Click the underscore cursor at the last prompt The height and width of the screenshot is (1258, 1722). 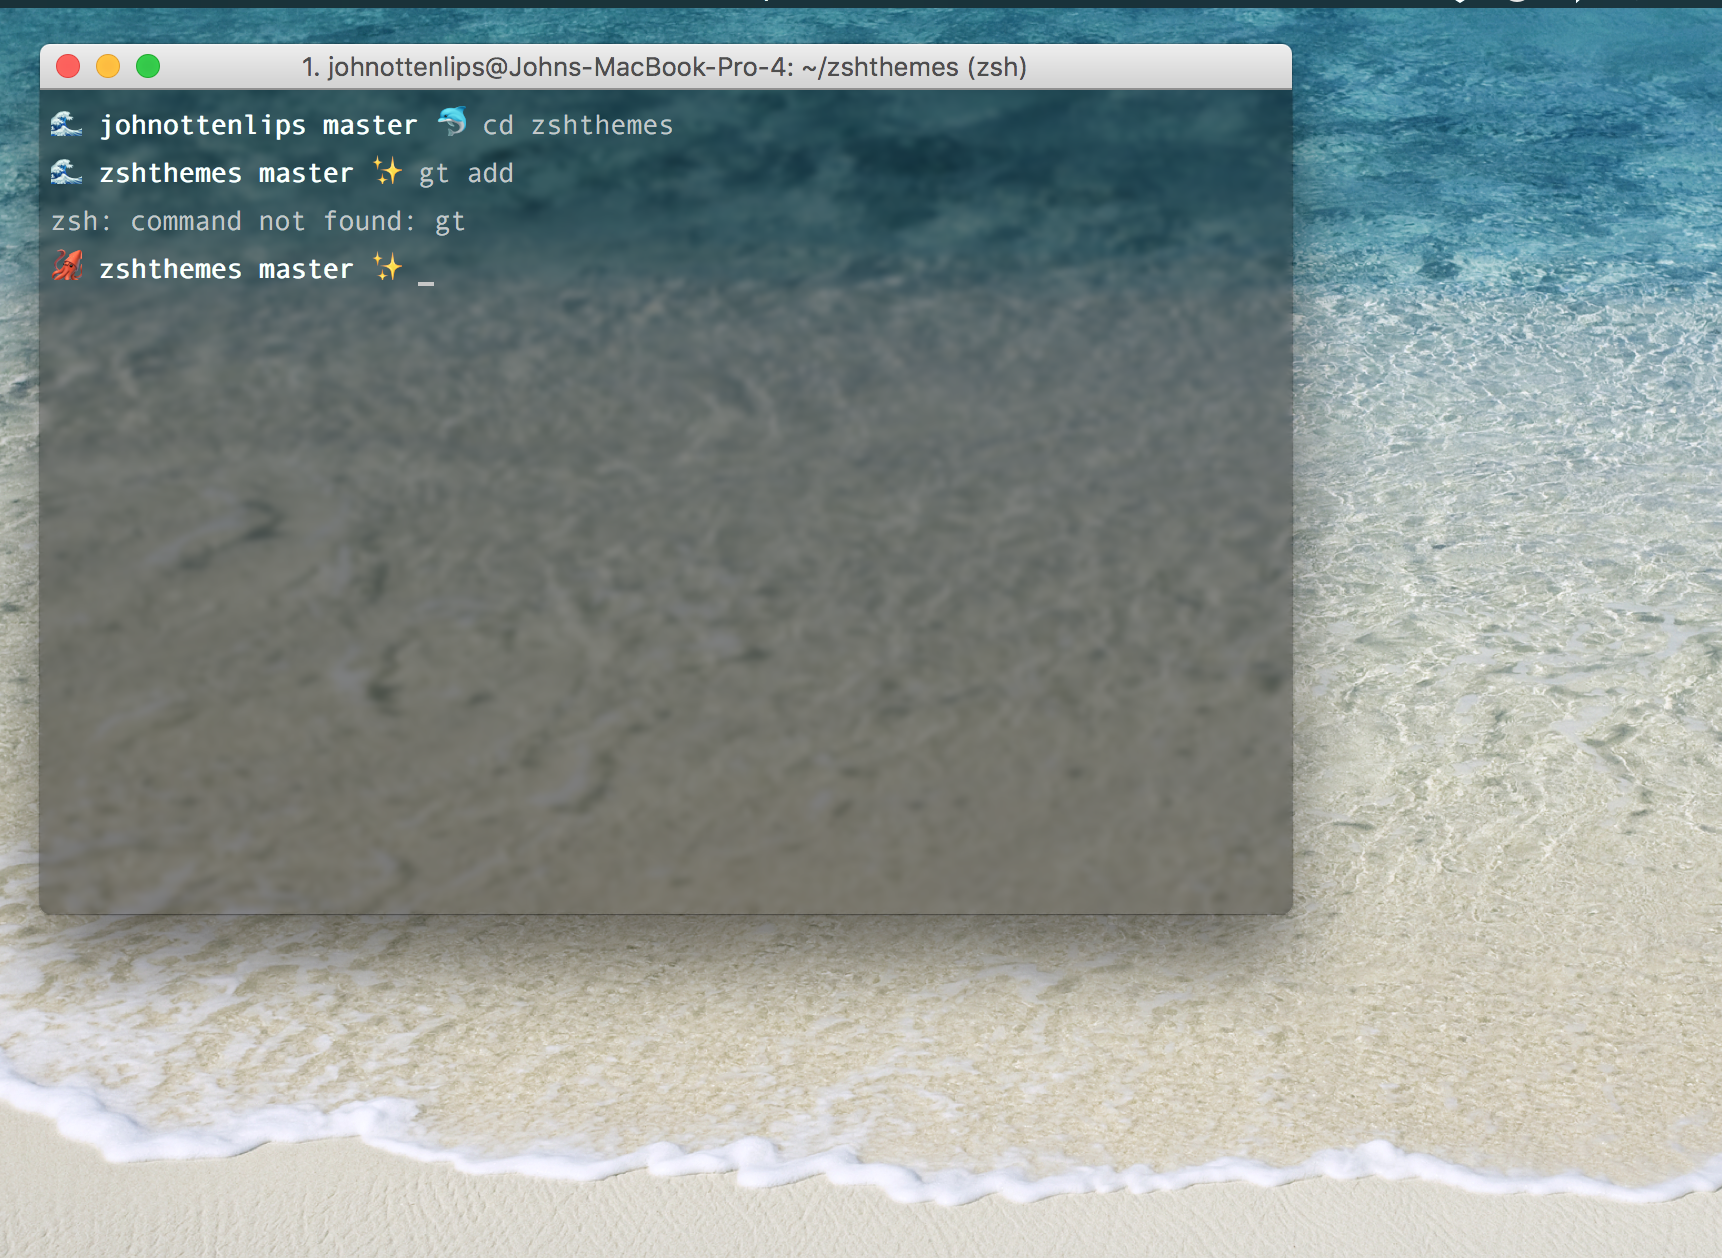coord(426,281)
